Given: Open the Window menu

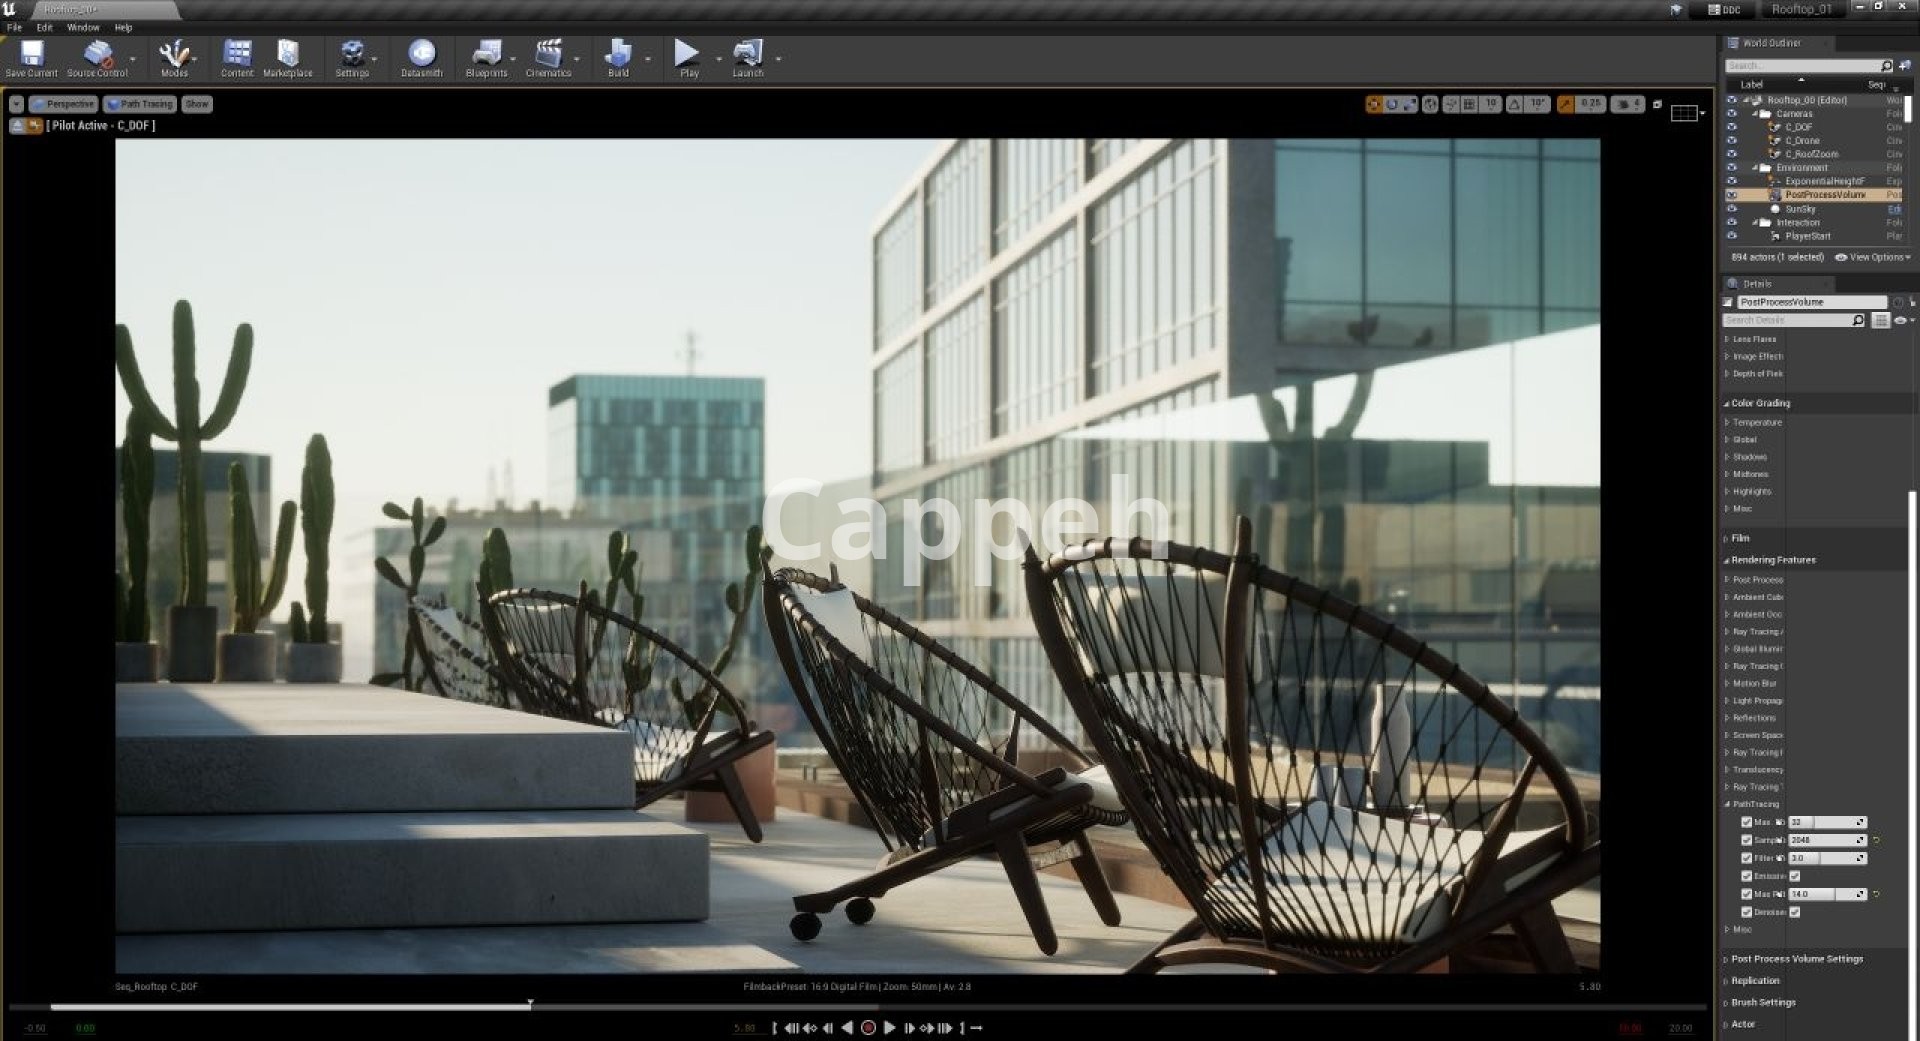Looking at the screenshot, I should [83, 28].
